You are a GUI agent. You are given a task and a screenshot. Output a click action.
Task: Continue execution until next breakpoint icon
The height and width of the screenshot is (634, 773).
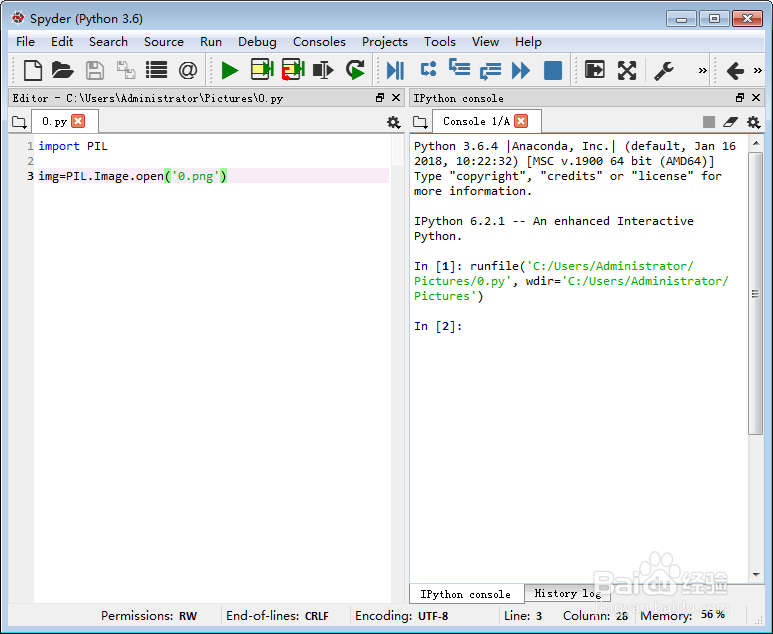pyautogui.click(x=521, y=70)
